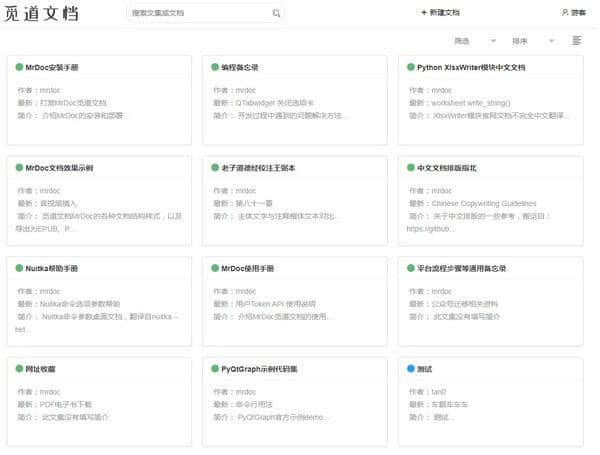The width and height of the screenshot is (600, 455).
Task: Click the 游客 guest user icon
Action: 566,13
